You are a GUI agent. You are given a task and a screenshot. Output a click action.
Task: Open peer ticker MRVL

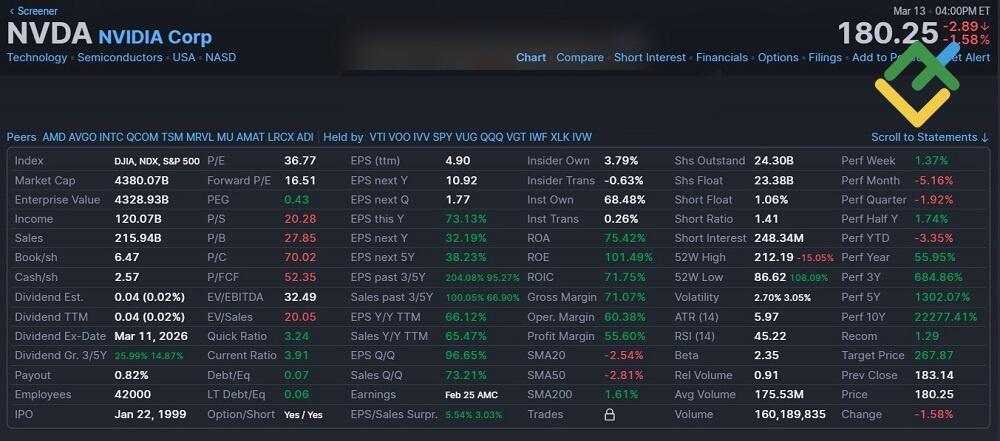pos(200,137)
